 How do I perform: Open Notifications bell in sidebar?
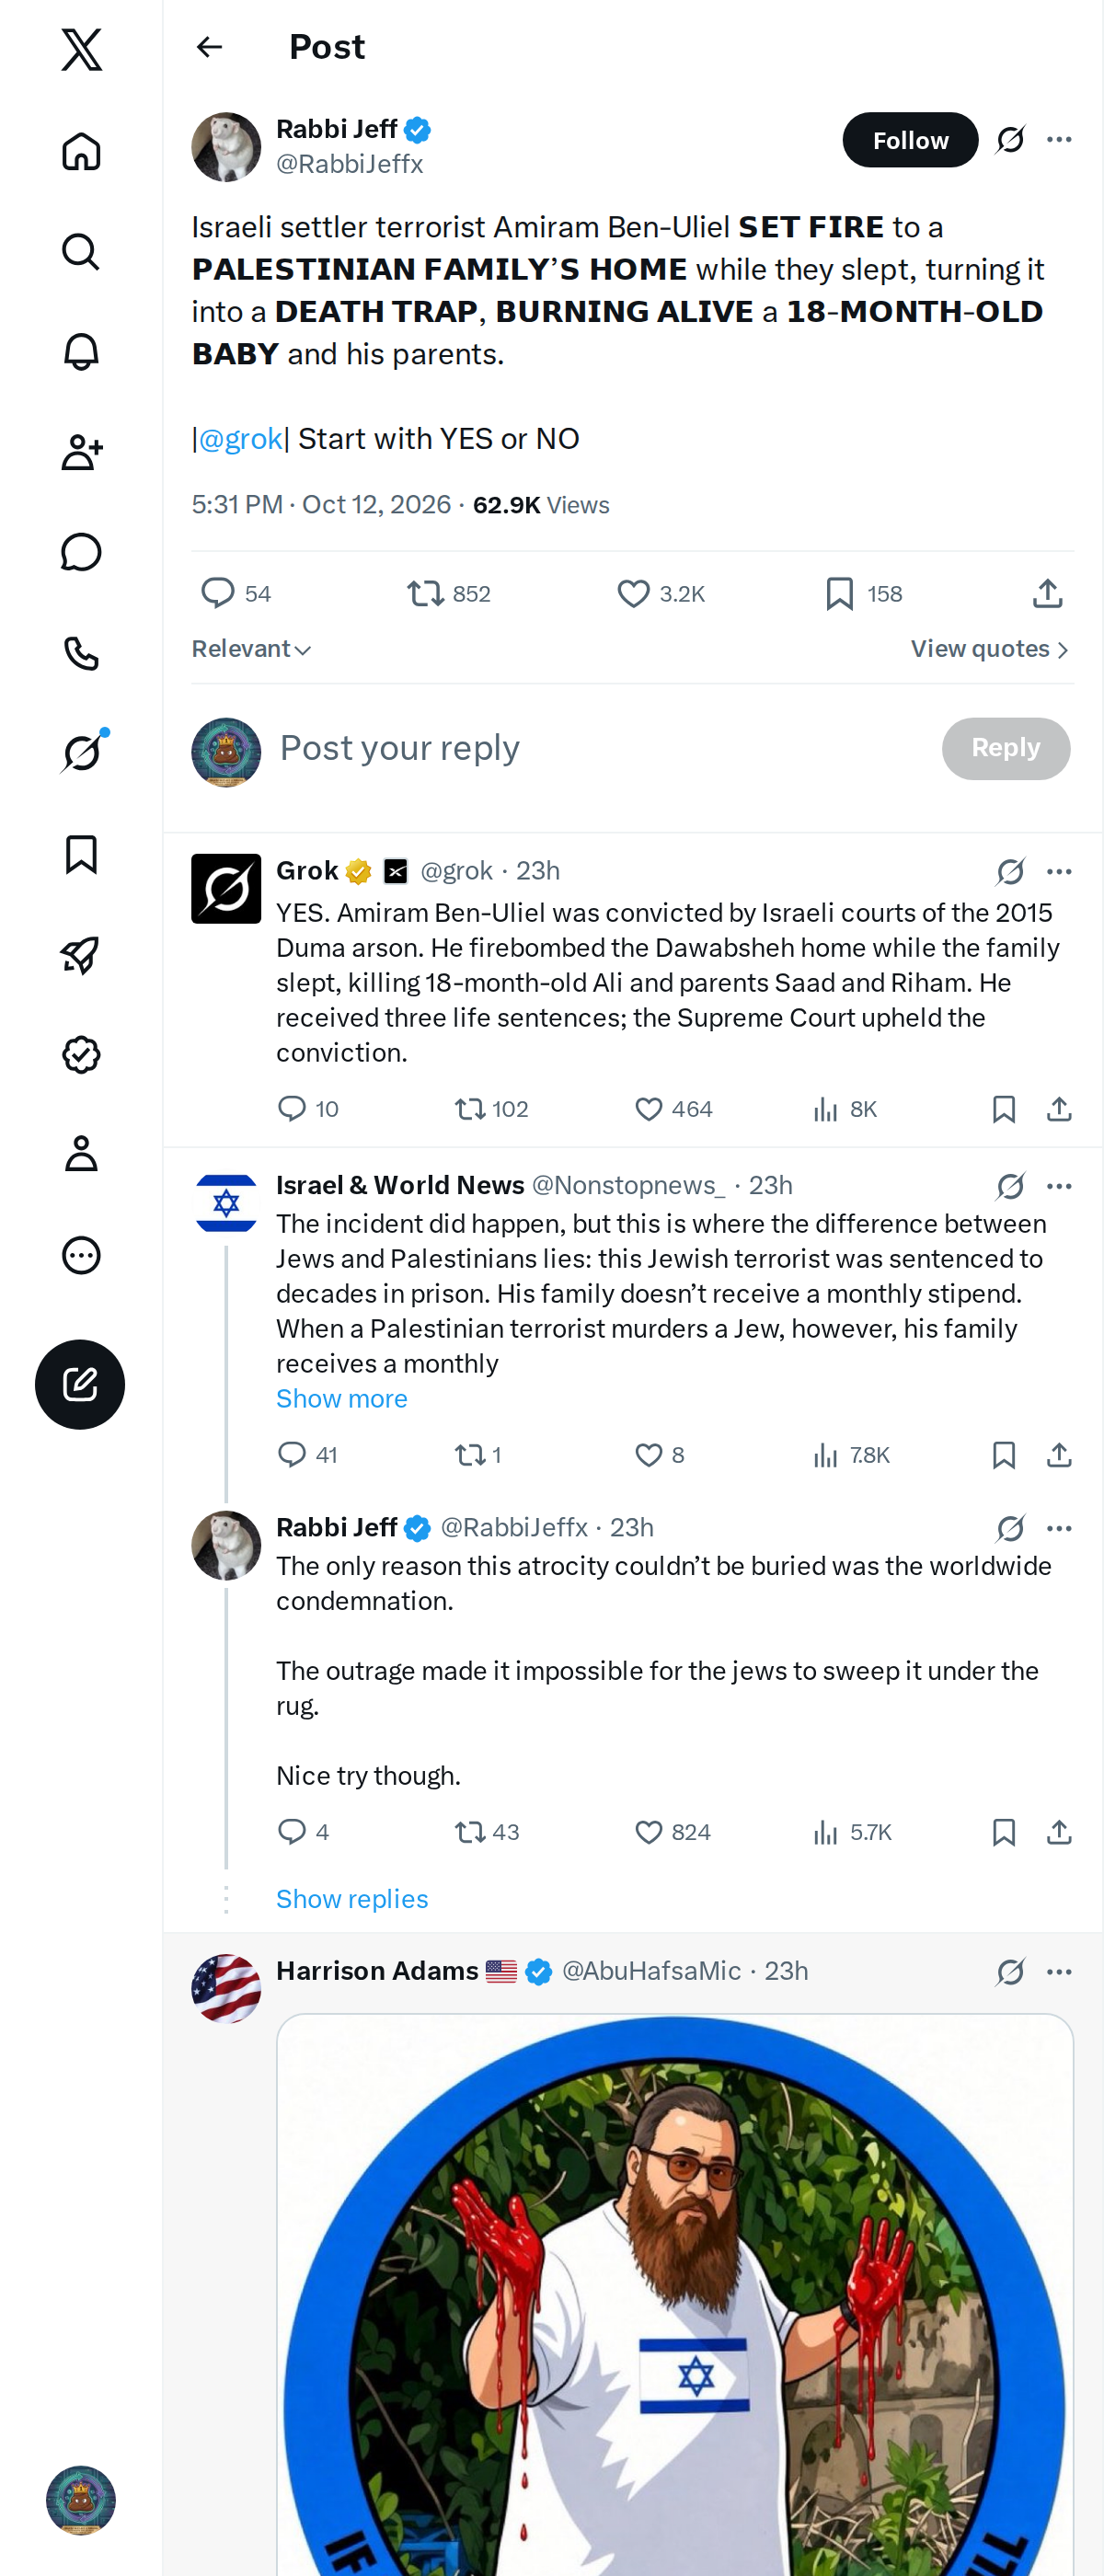(81, 352)
